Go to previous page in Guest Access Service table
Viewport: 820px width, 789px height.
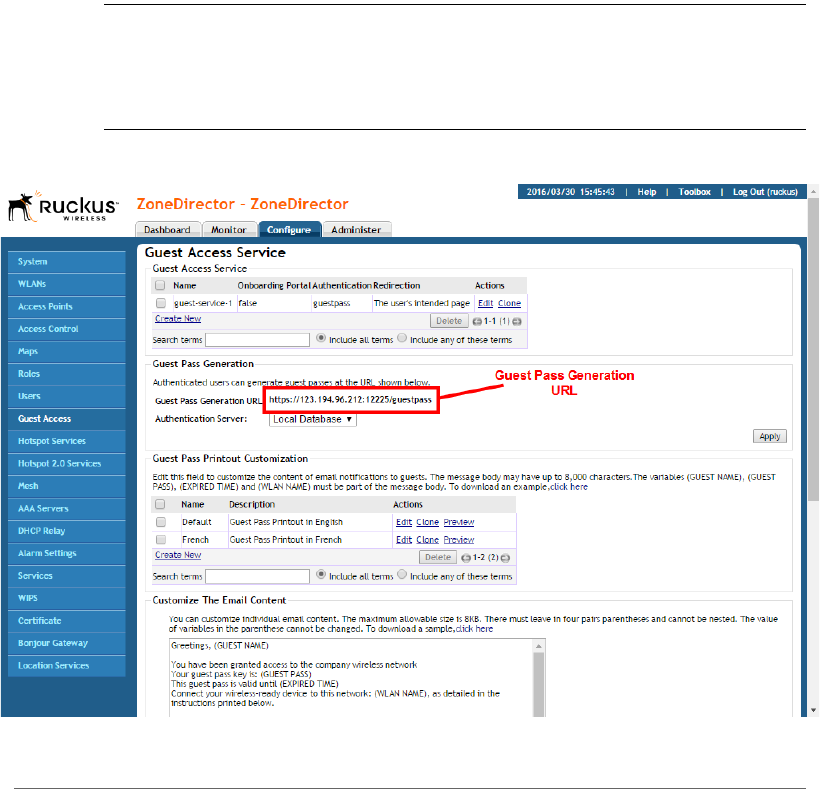coord(477,322)
